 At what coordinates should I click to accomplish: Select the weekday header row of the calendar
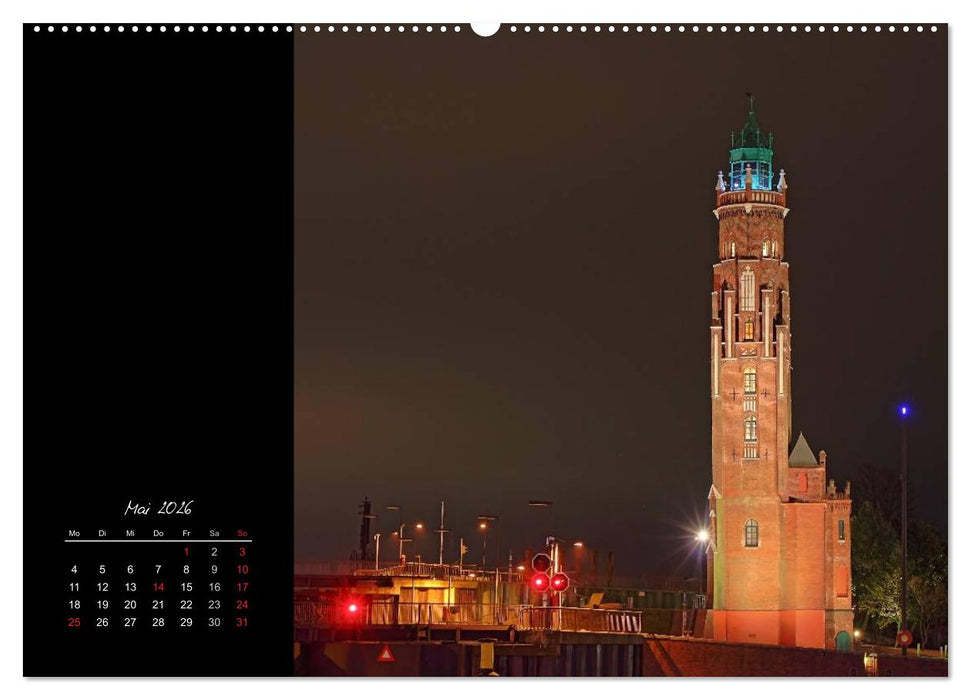(156, 533)
